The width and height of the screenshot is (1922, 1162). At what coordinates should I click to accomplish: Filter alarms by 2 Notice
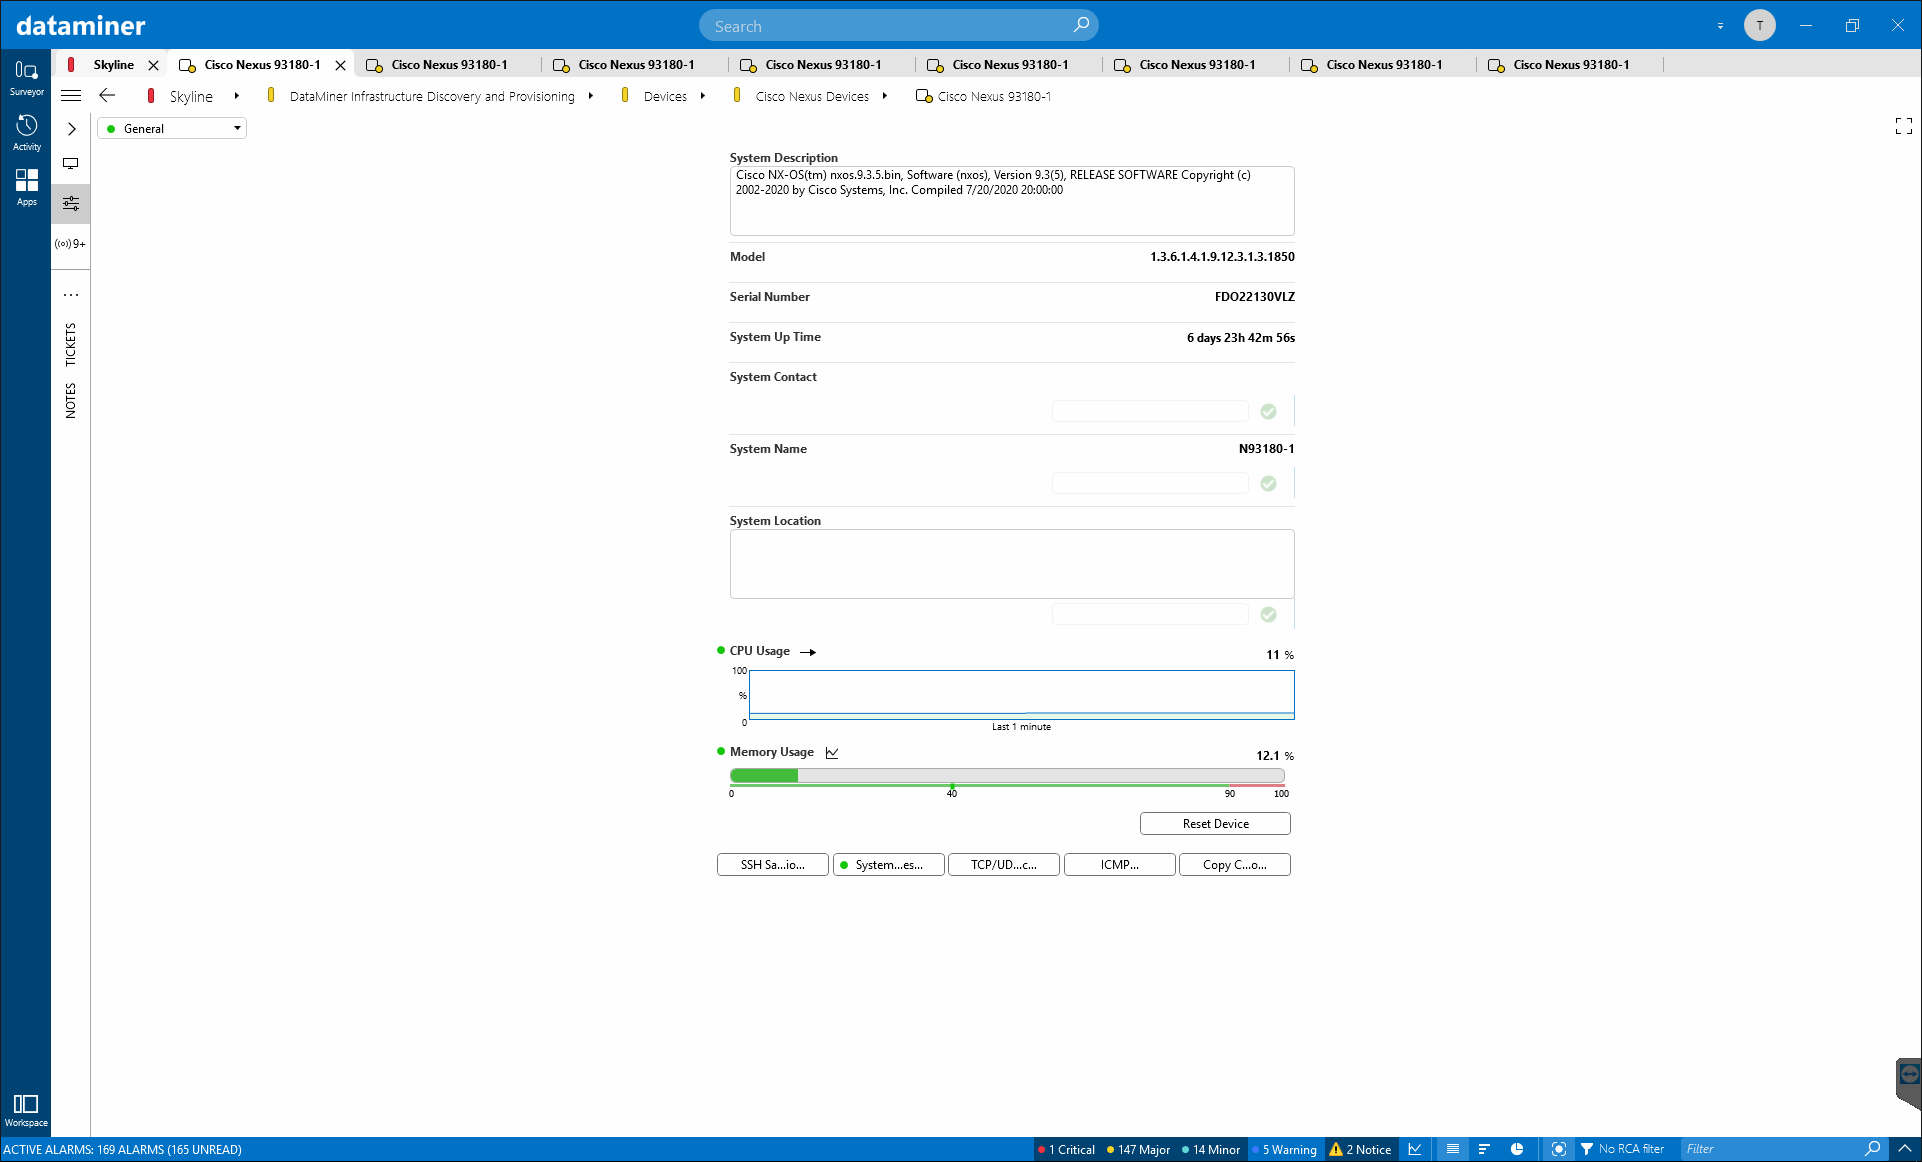pyautogui.click(x=1360, y=1150)
